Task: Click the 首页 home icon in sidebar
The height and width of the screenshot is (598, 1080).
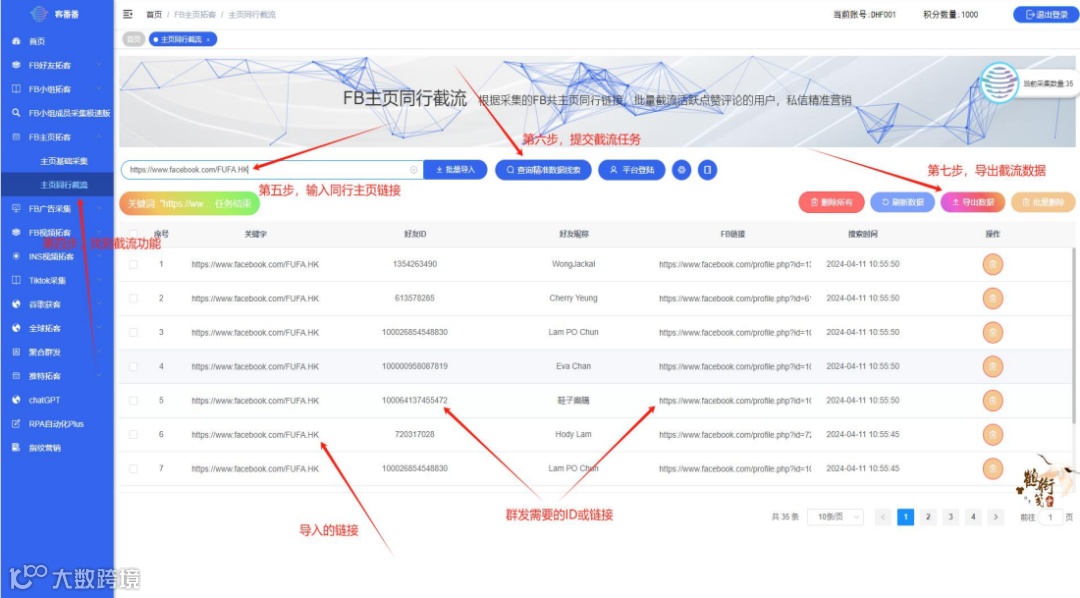Action: 16,41
